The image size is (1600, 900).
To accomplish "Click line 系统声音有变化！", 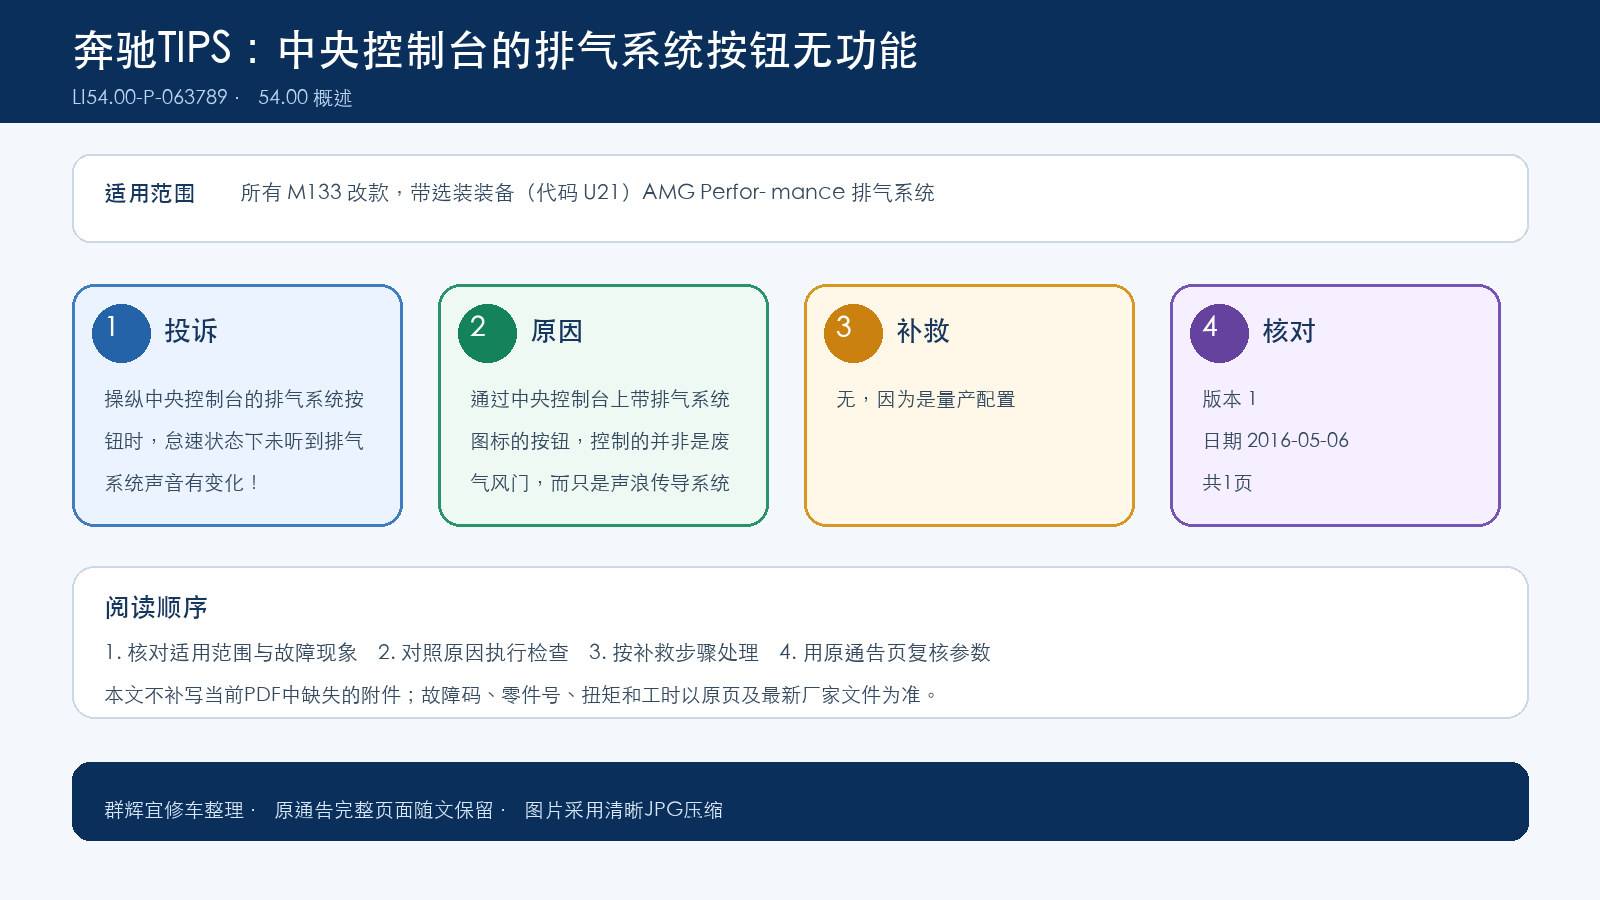I will click(x=183, y=483).
